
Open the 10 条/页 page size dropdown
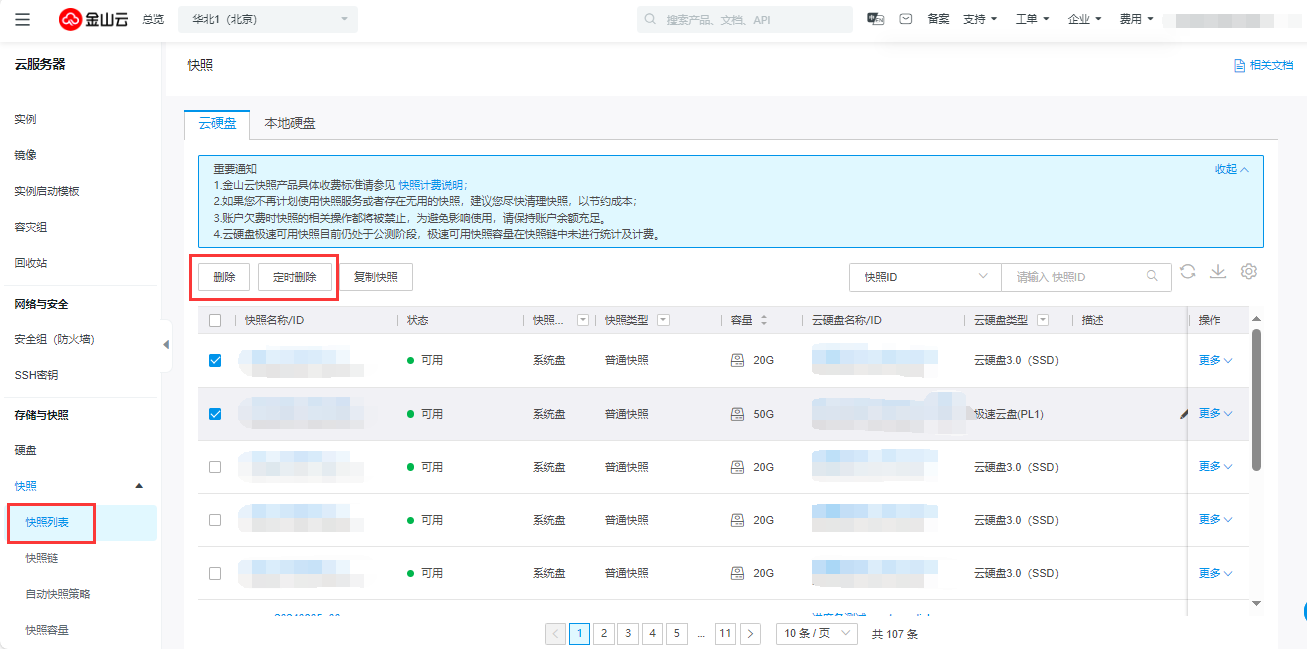[817, 633]
